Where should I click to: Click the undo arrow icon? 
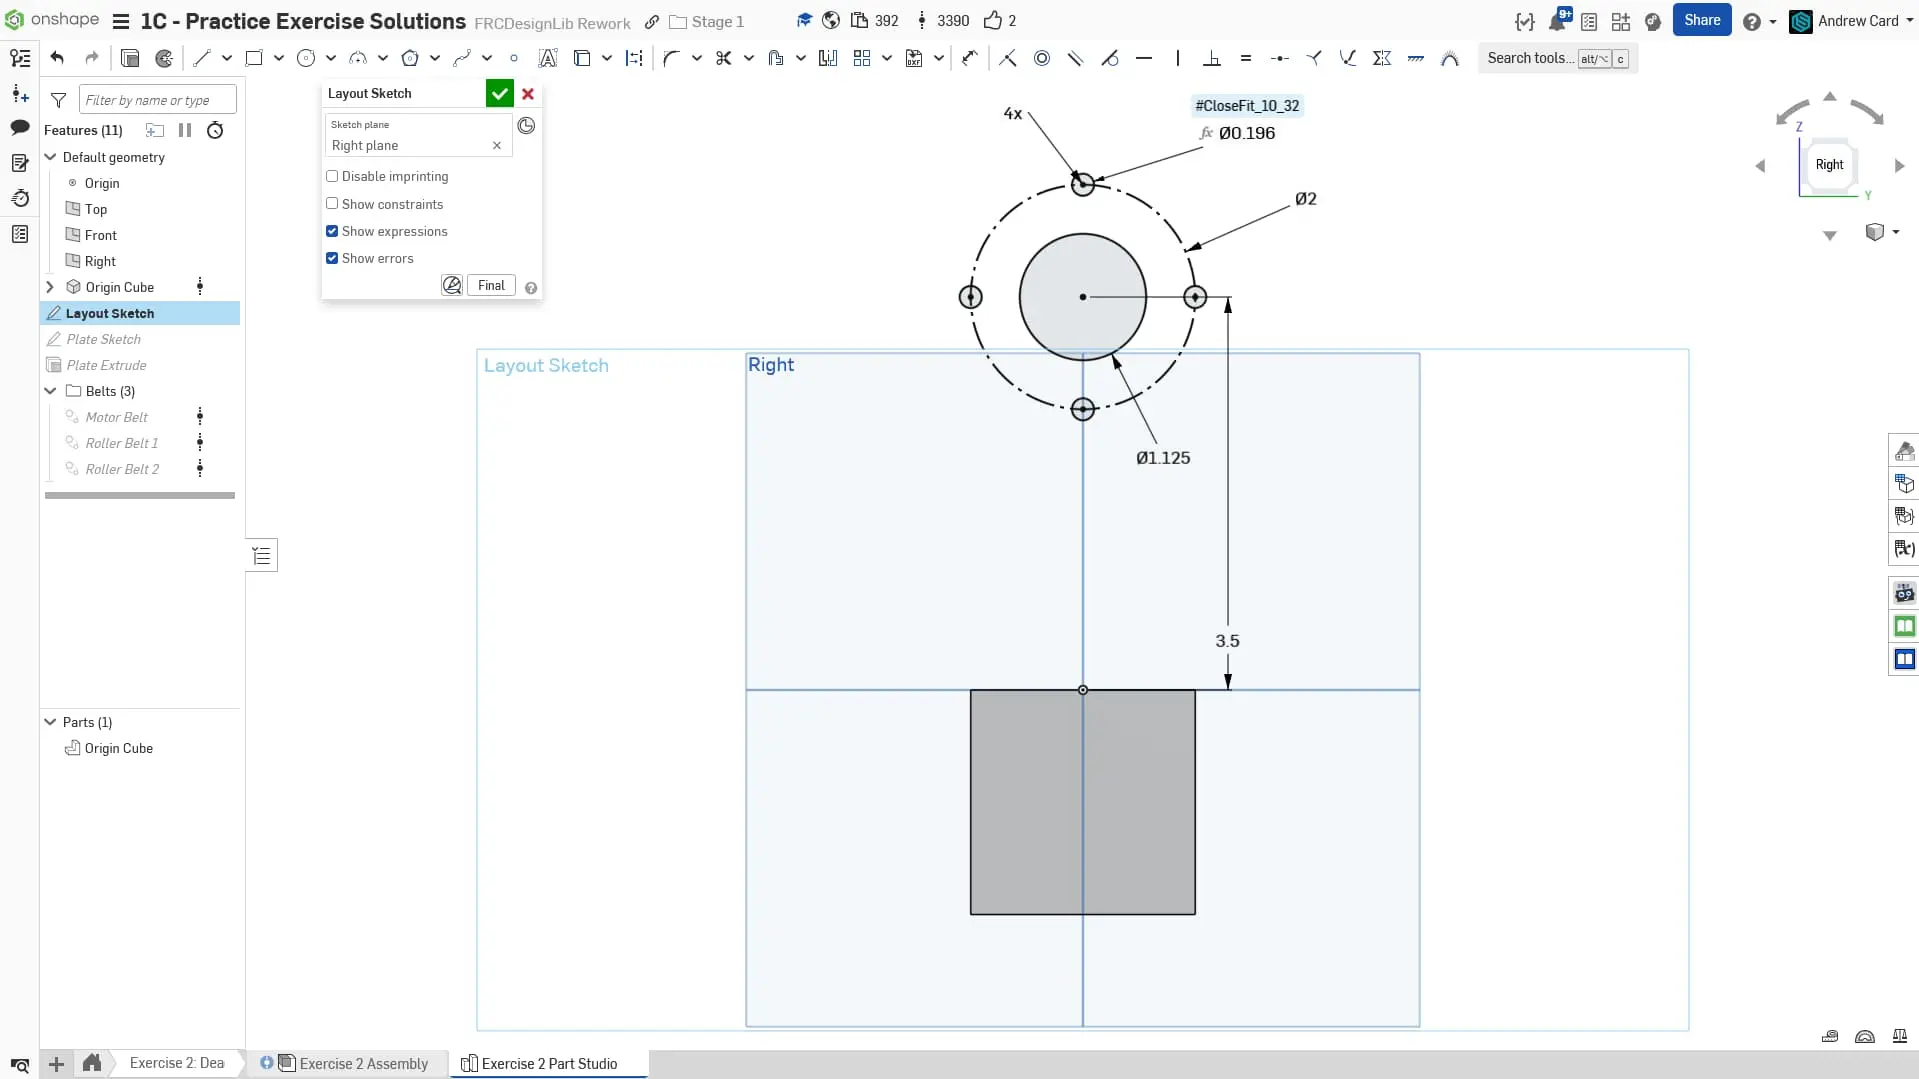click(x=57, y=58)
